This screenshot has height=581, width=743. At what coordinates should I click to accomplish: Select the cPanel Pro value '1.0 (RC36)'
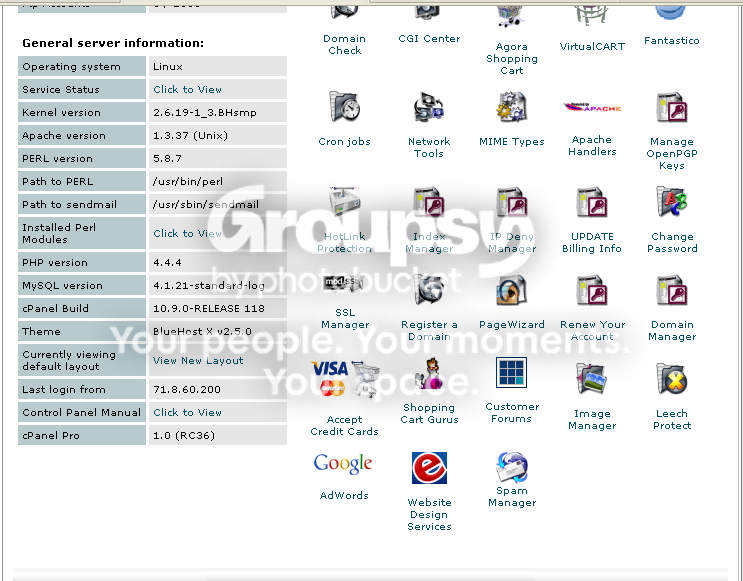tap(184, 436)
